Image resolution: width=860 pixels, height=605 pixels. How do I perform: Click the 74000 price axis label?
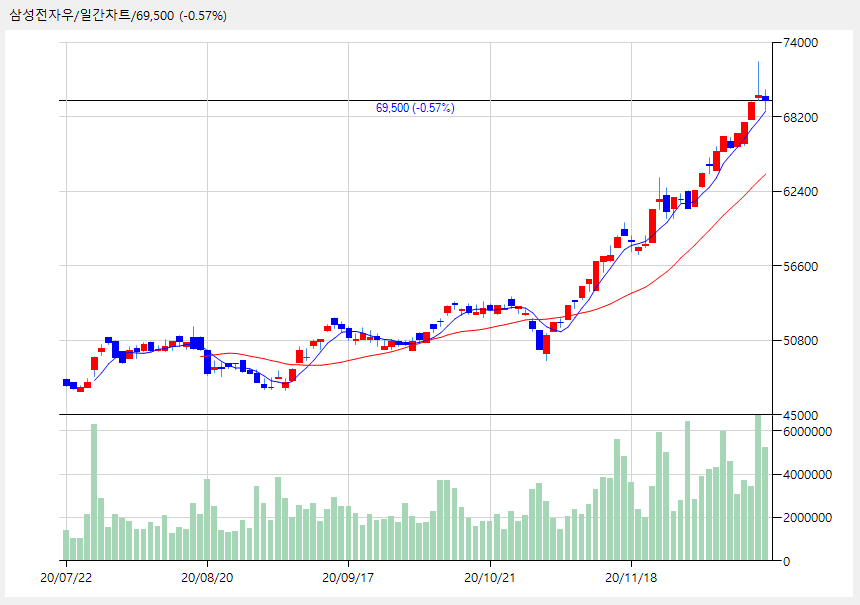pos(801,43)
